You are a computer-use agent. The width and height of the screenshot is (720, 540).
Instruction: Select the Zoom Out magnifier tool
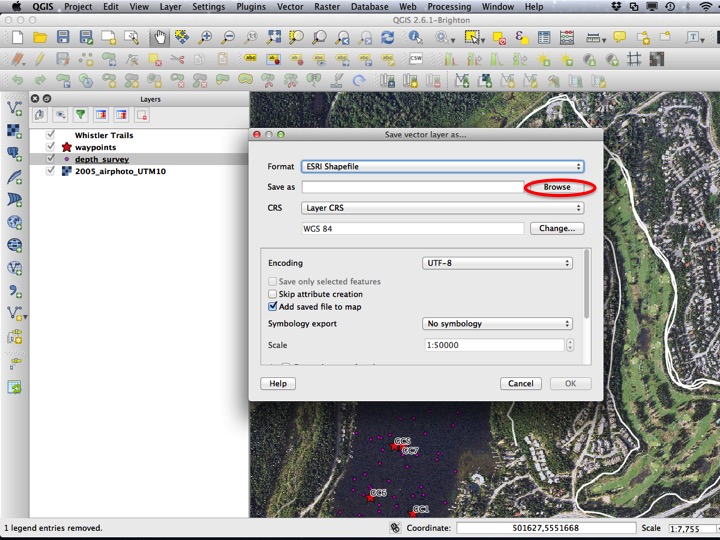[x=228, y=37]
